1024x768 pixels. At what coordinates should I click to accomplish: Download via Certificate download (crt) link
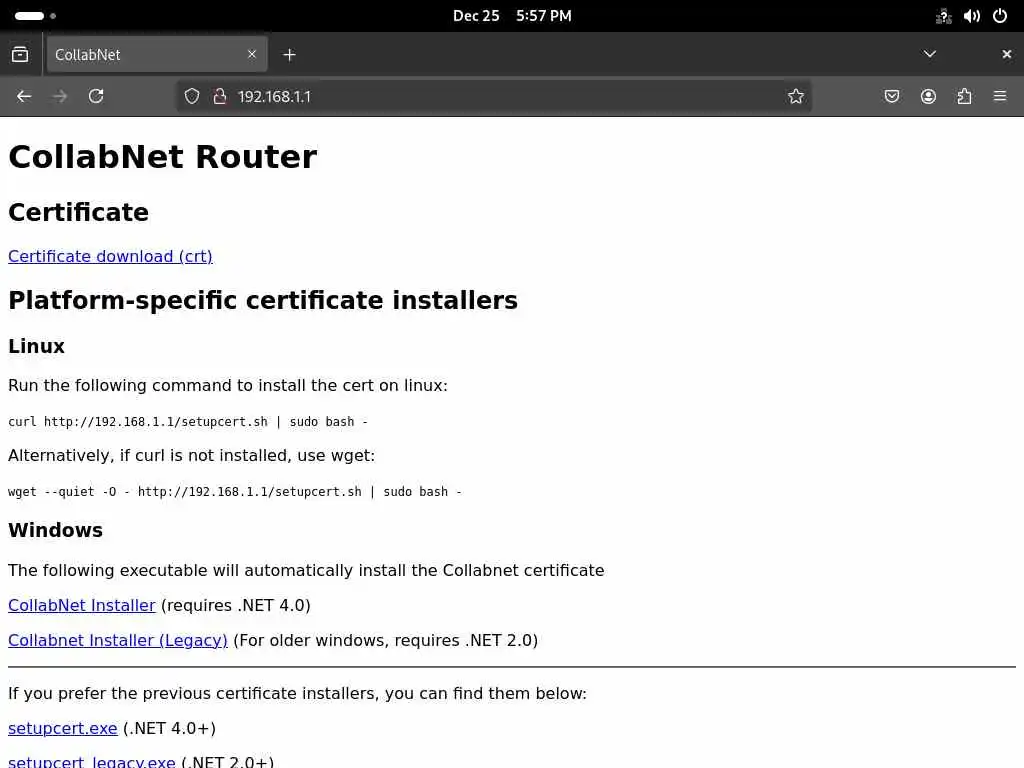(x=110, y=256)
